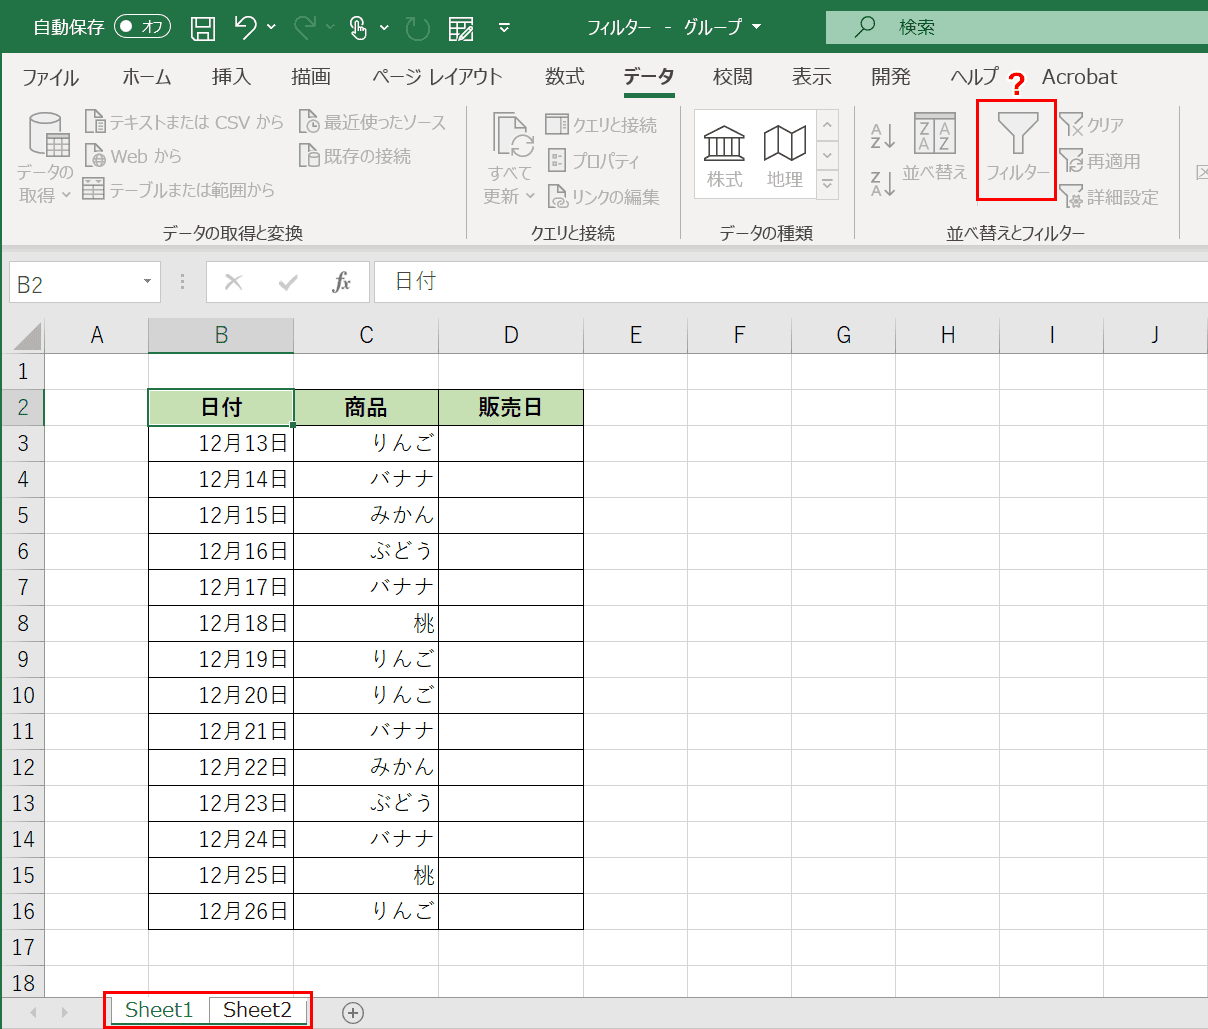Expand the Name Box dropdown arrow

pyautogui.click(x=147, y=282)
